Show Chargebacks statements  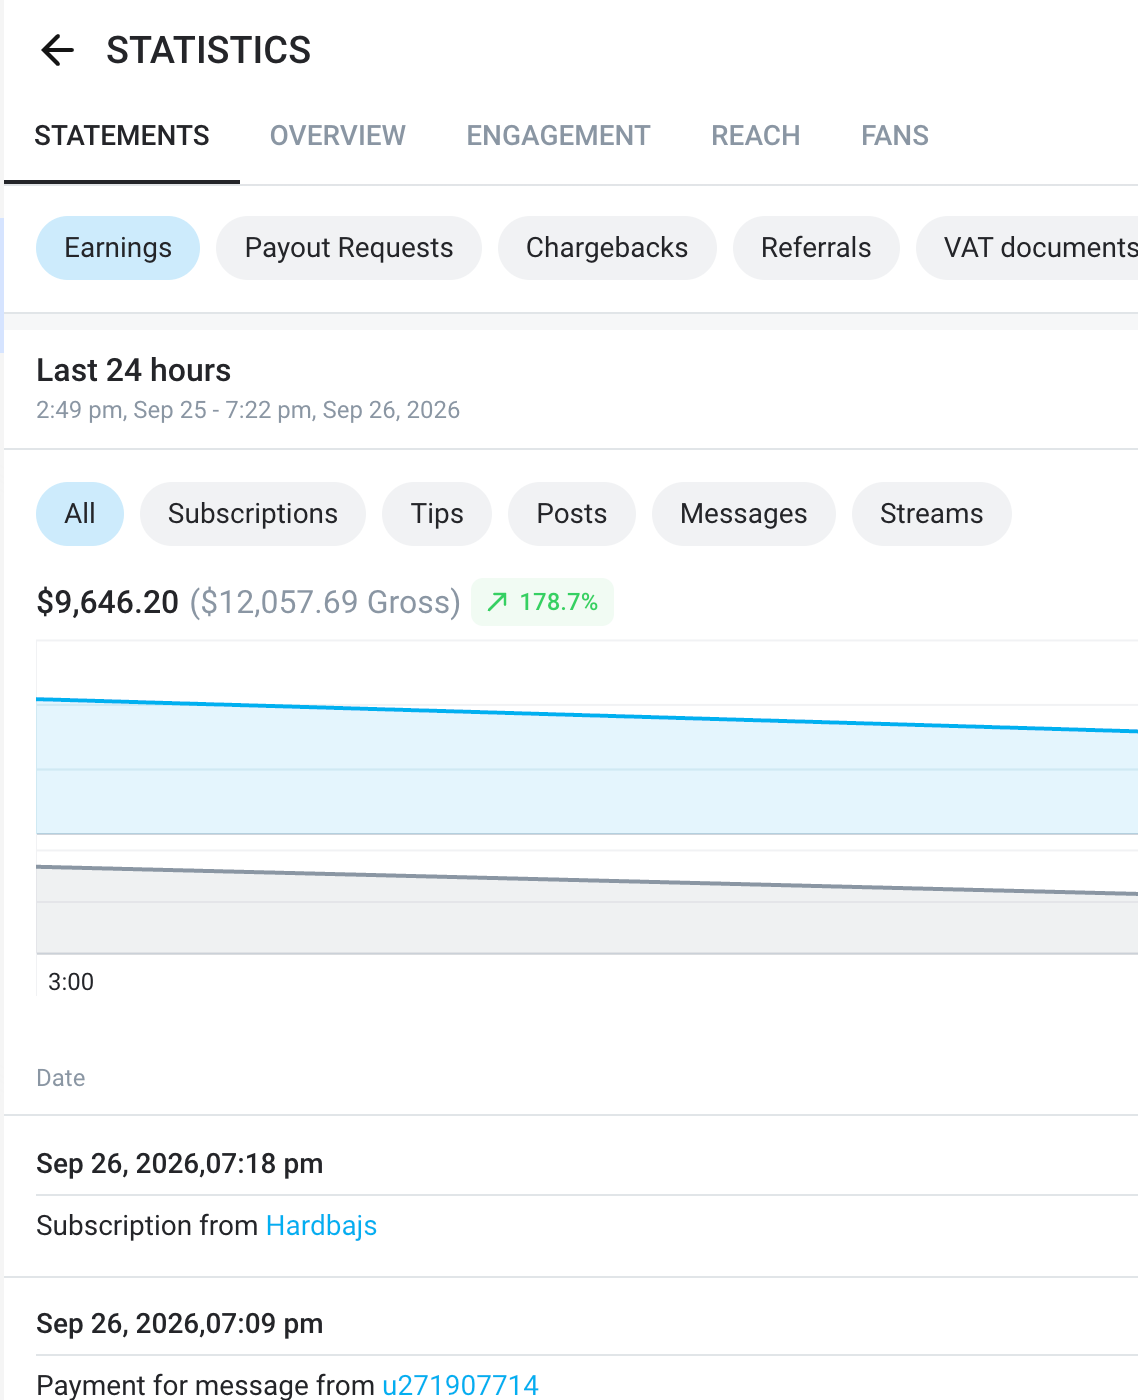(x=607, y=248)
